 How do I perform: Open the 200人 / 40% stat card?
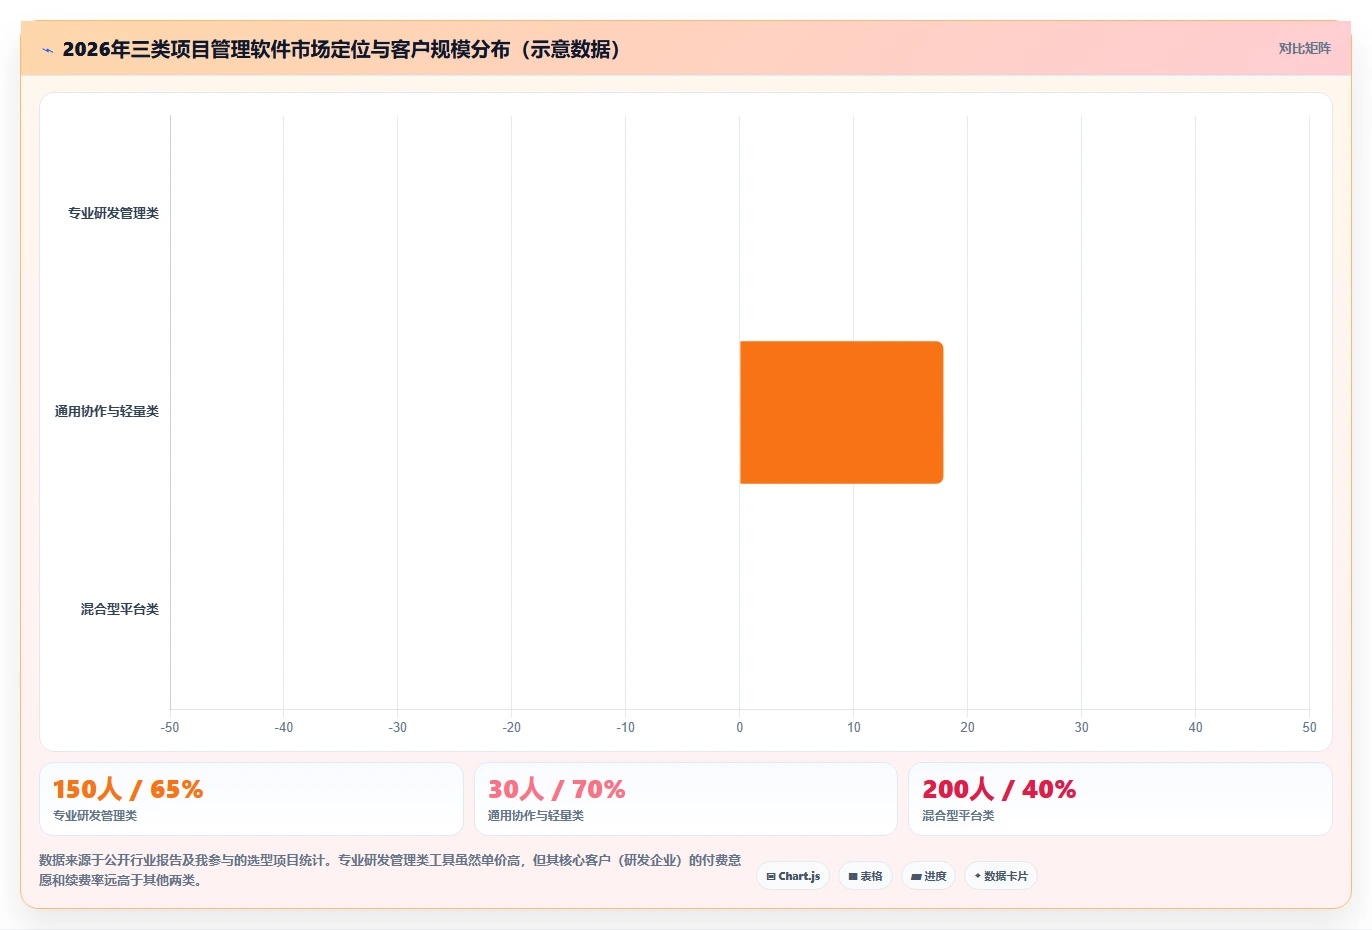[1120, 799]
